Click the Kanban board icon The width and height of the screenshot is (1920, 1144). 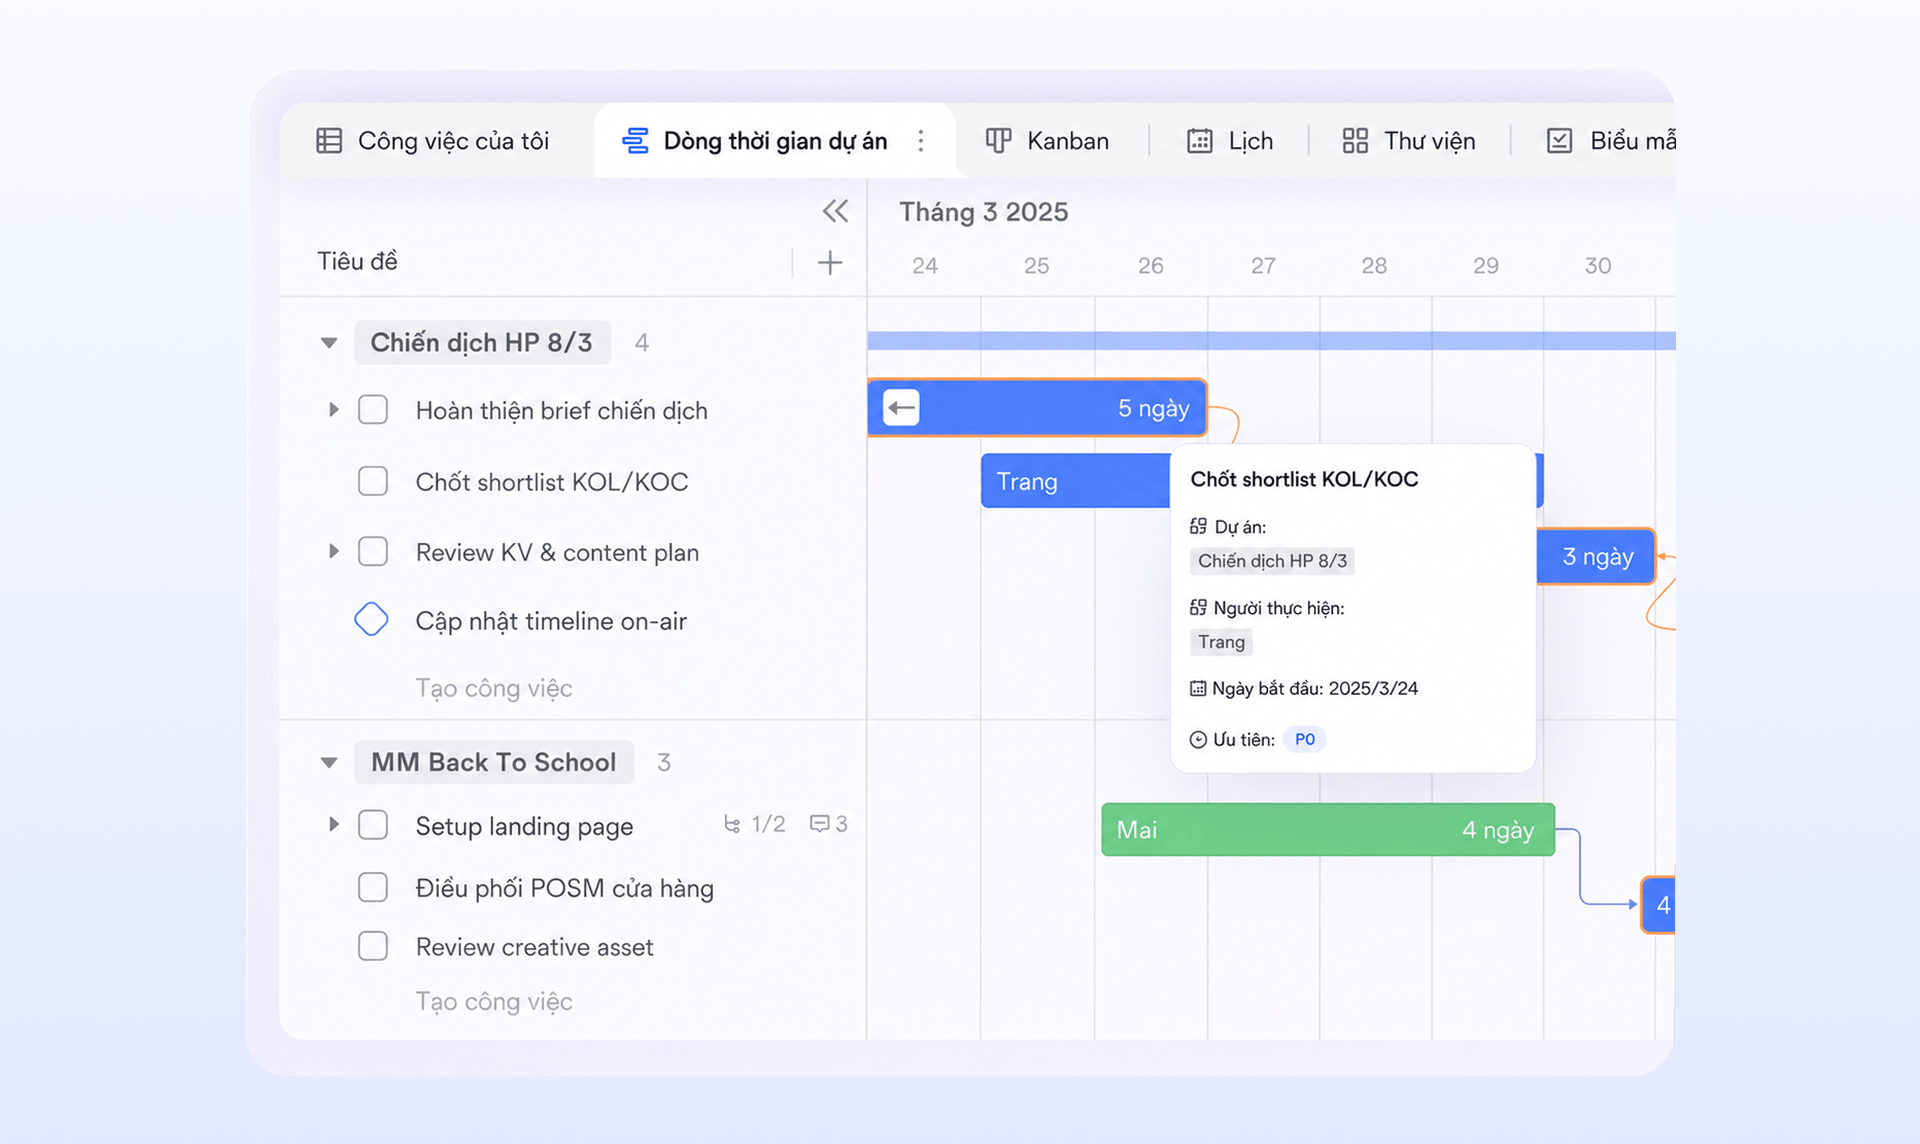click(998, 141)
